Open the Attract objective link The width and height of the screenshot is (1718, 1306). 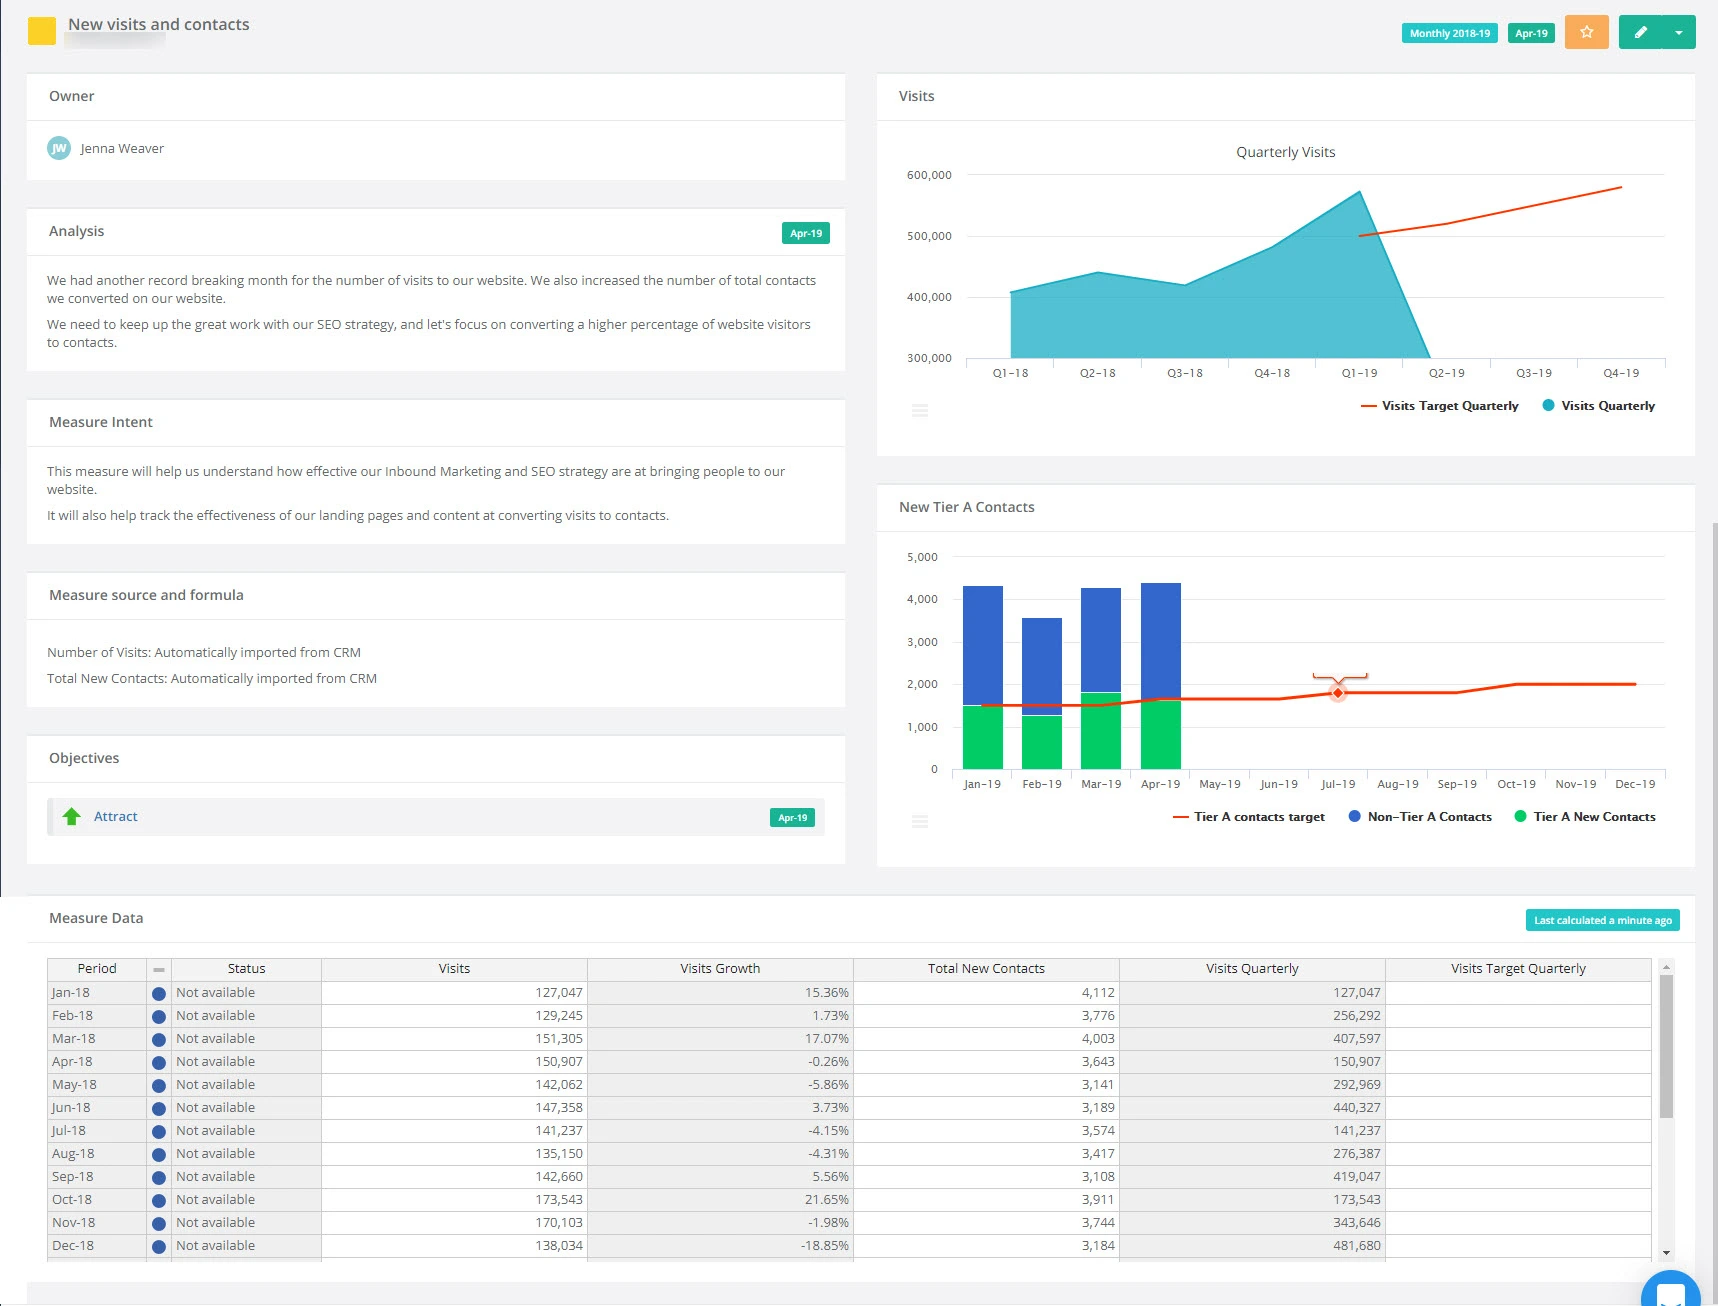[115, 816]
